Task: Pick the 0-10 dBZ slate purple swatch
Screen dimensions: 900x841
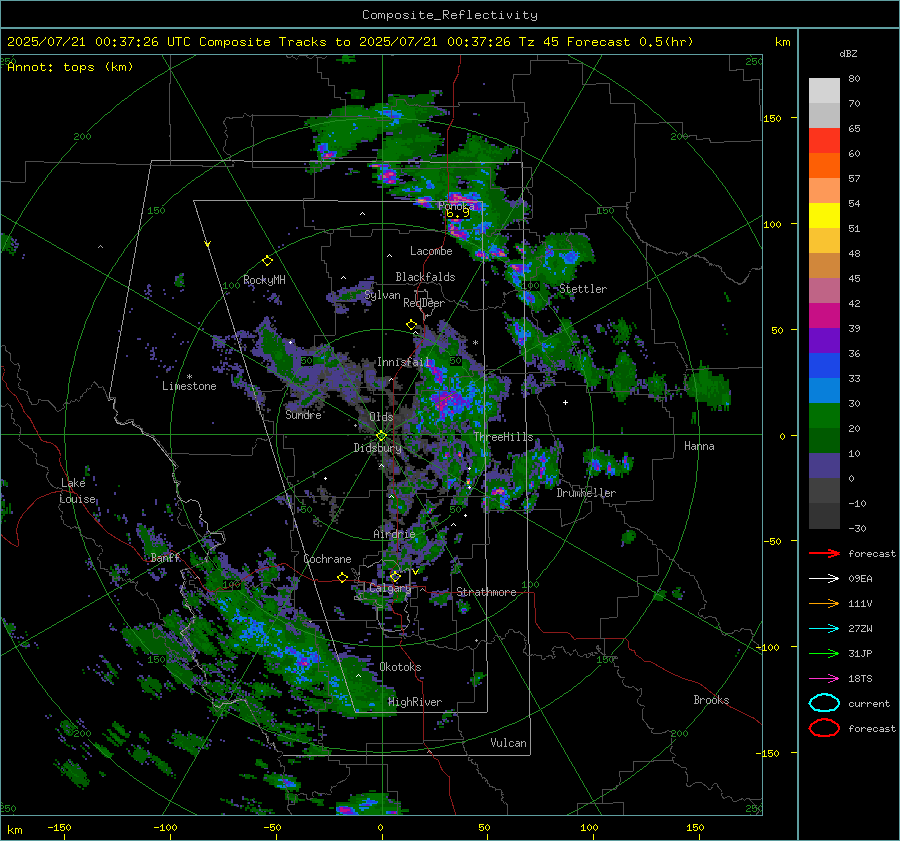Action: [824, 466]
